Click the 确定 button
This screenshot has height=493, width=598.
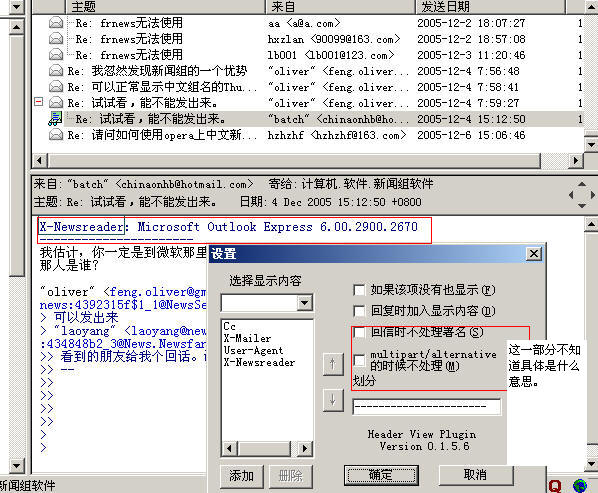(381, 475)
